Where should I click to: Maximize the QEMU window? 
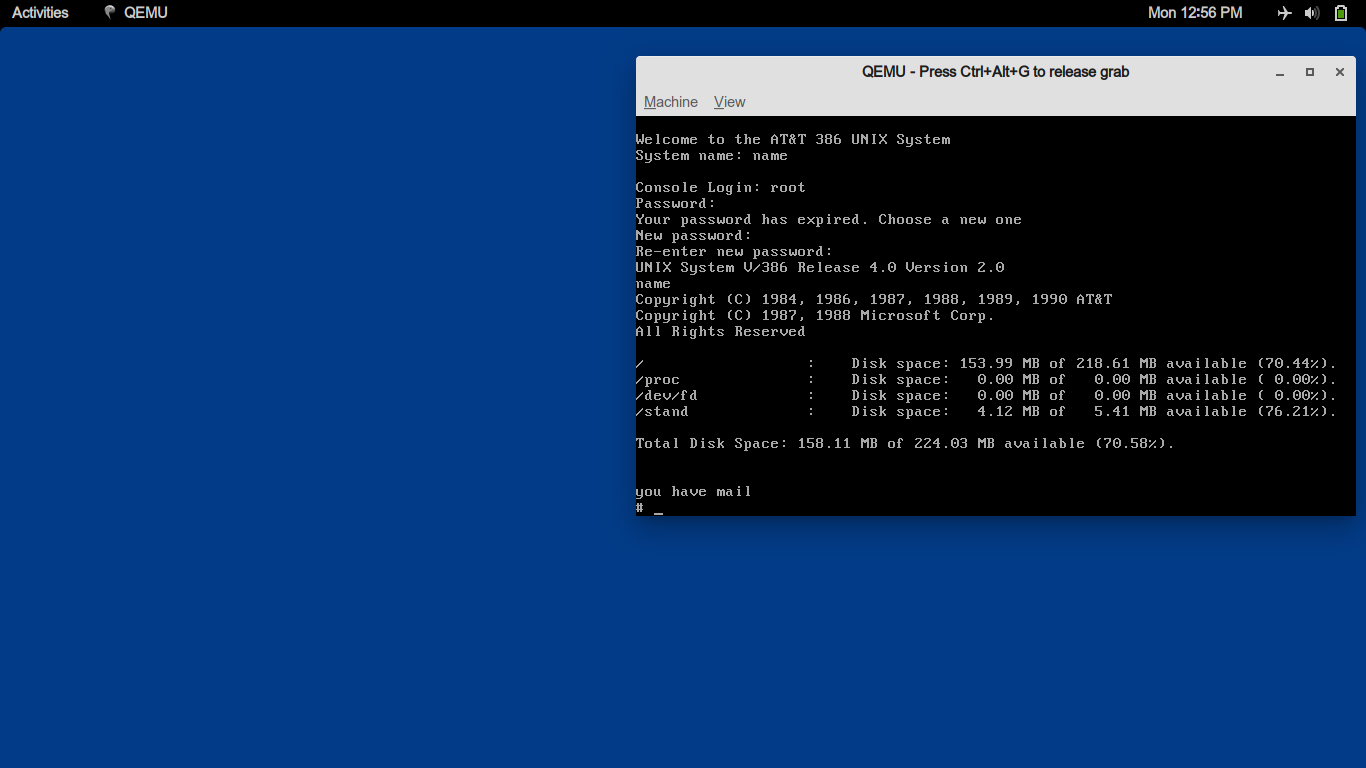click(1310, 72)
